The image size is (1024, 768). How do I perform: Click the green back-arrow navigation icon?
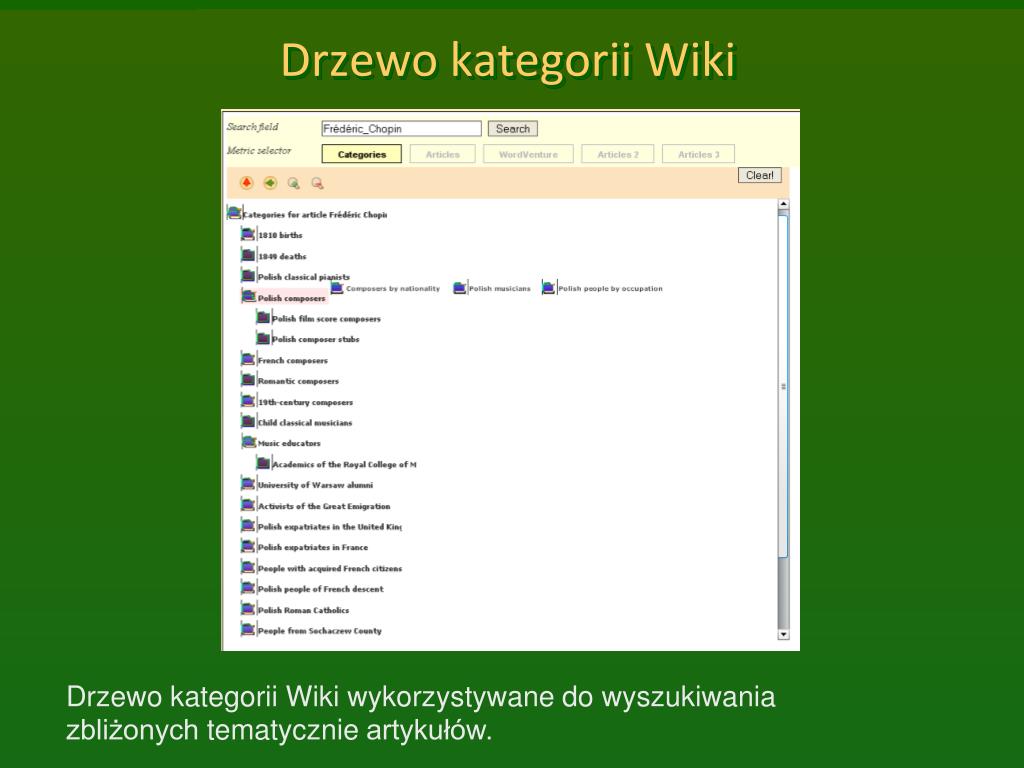click(x=270, y=183)
